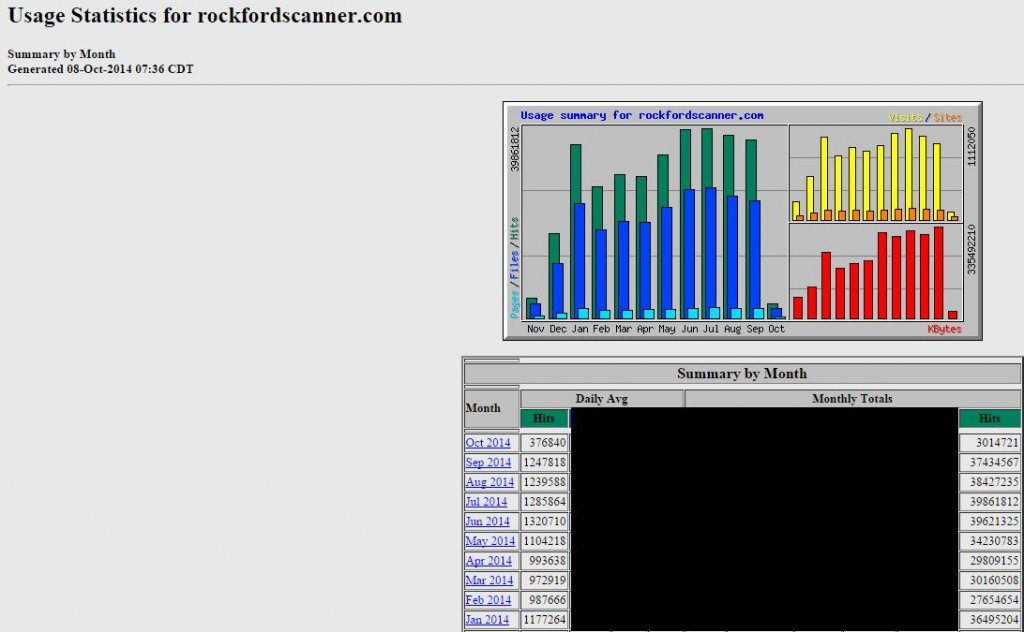Click the Jul label on chart axis
Image resolution: width=1024 pixels, height=632 pixels.
click(711, 329)
